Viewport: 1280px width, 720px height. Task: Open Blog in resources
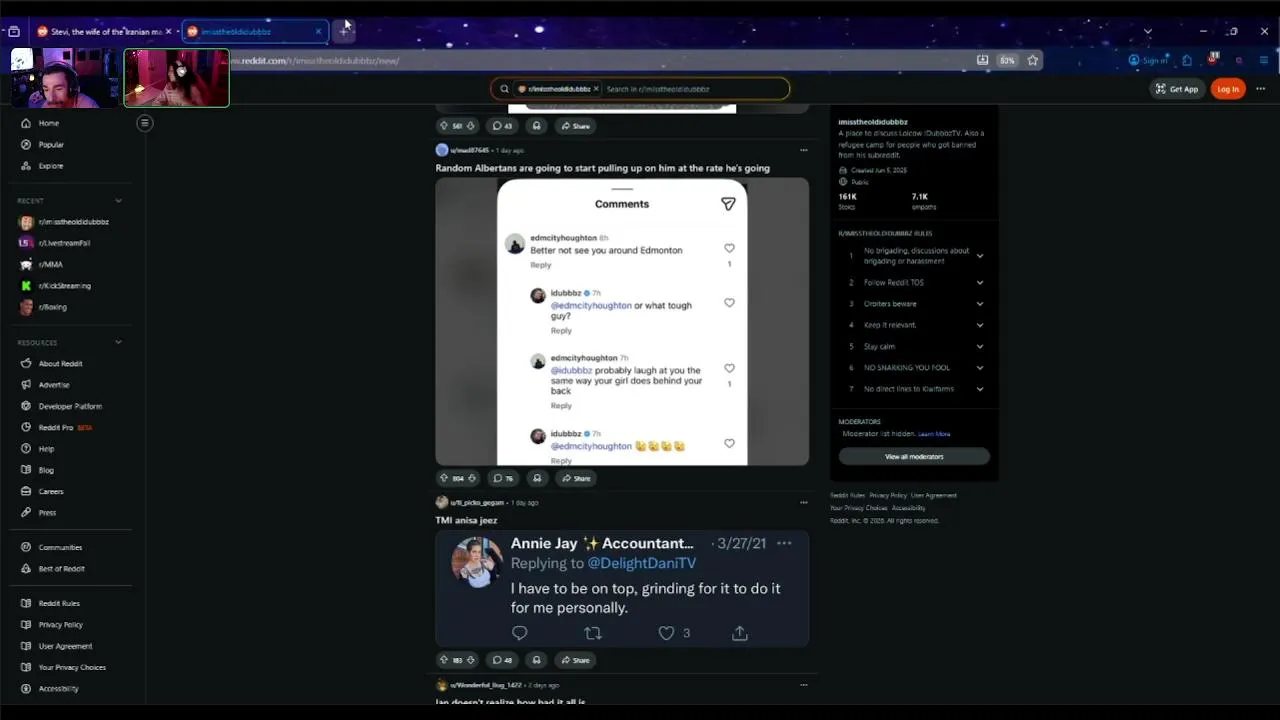(46, 470)
